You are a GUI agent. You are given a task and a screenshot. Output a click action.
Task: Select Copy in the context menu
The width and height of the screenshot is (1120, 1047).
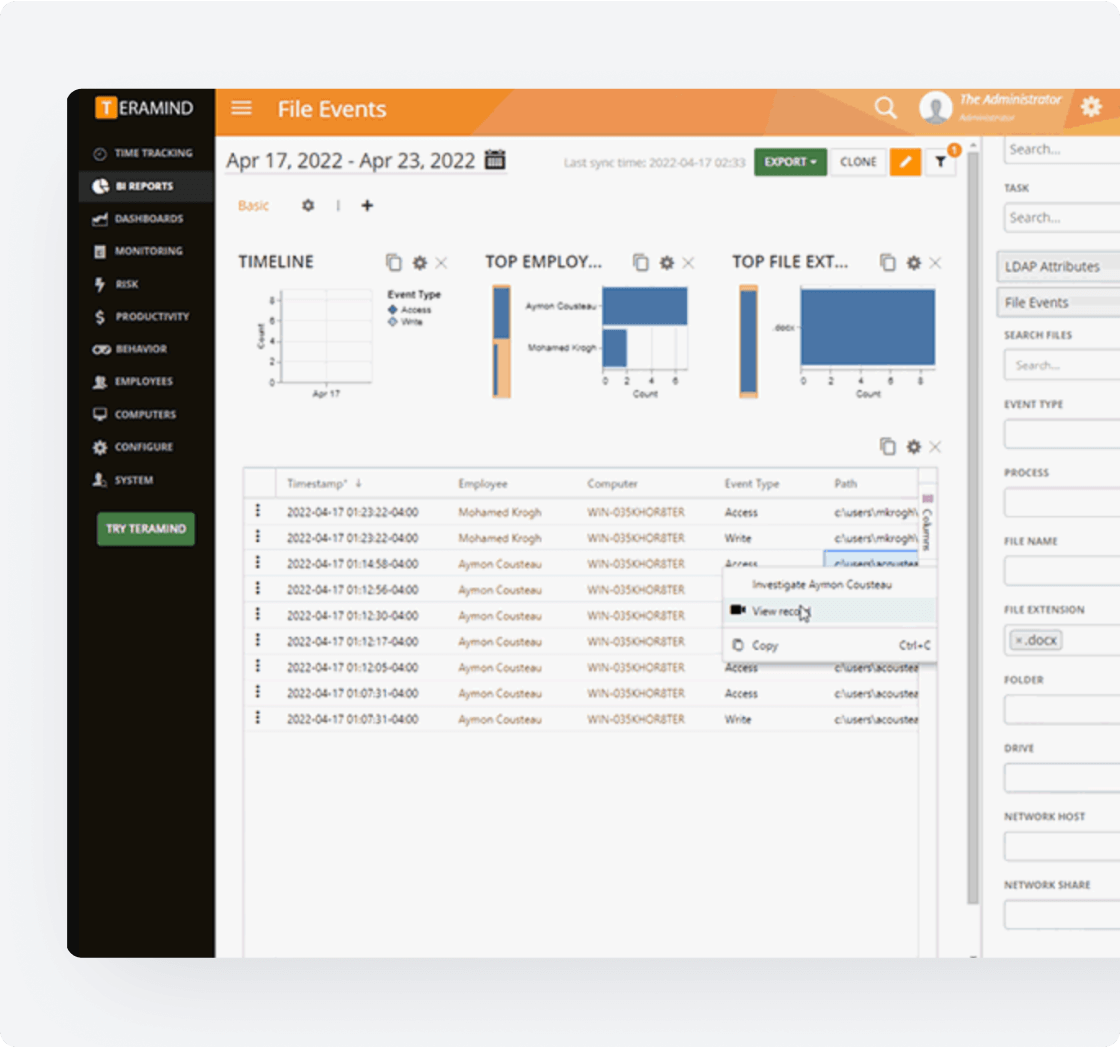tap(764, 645)
